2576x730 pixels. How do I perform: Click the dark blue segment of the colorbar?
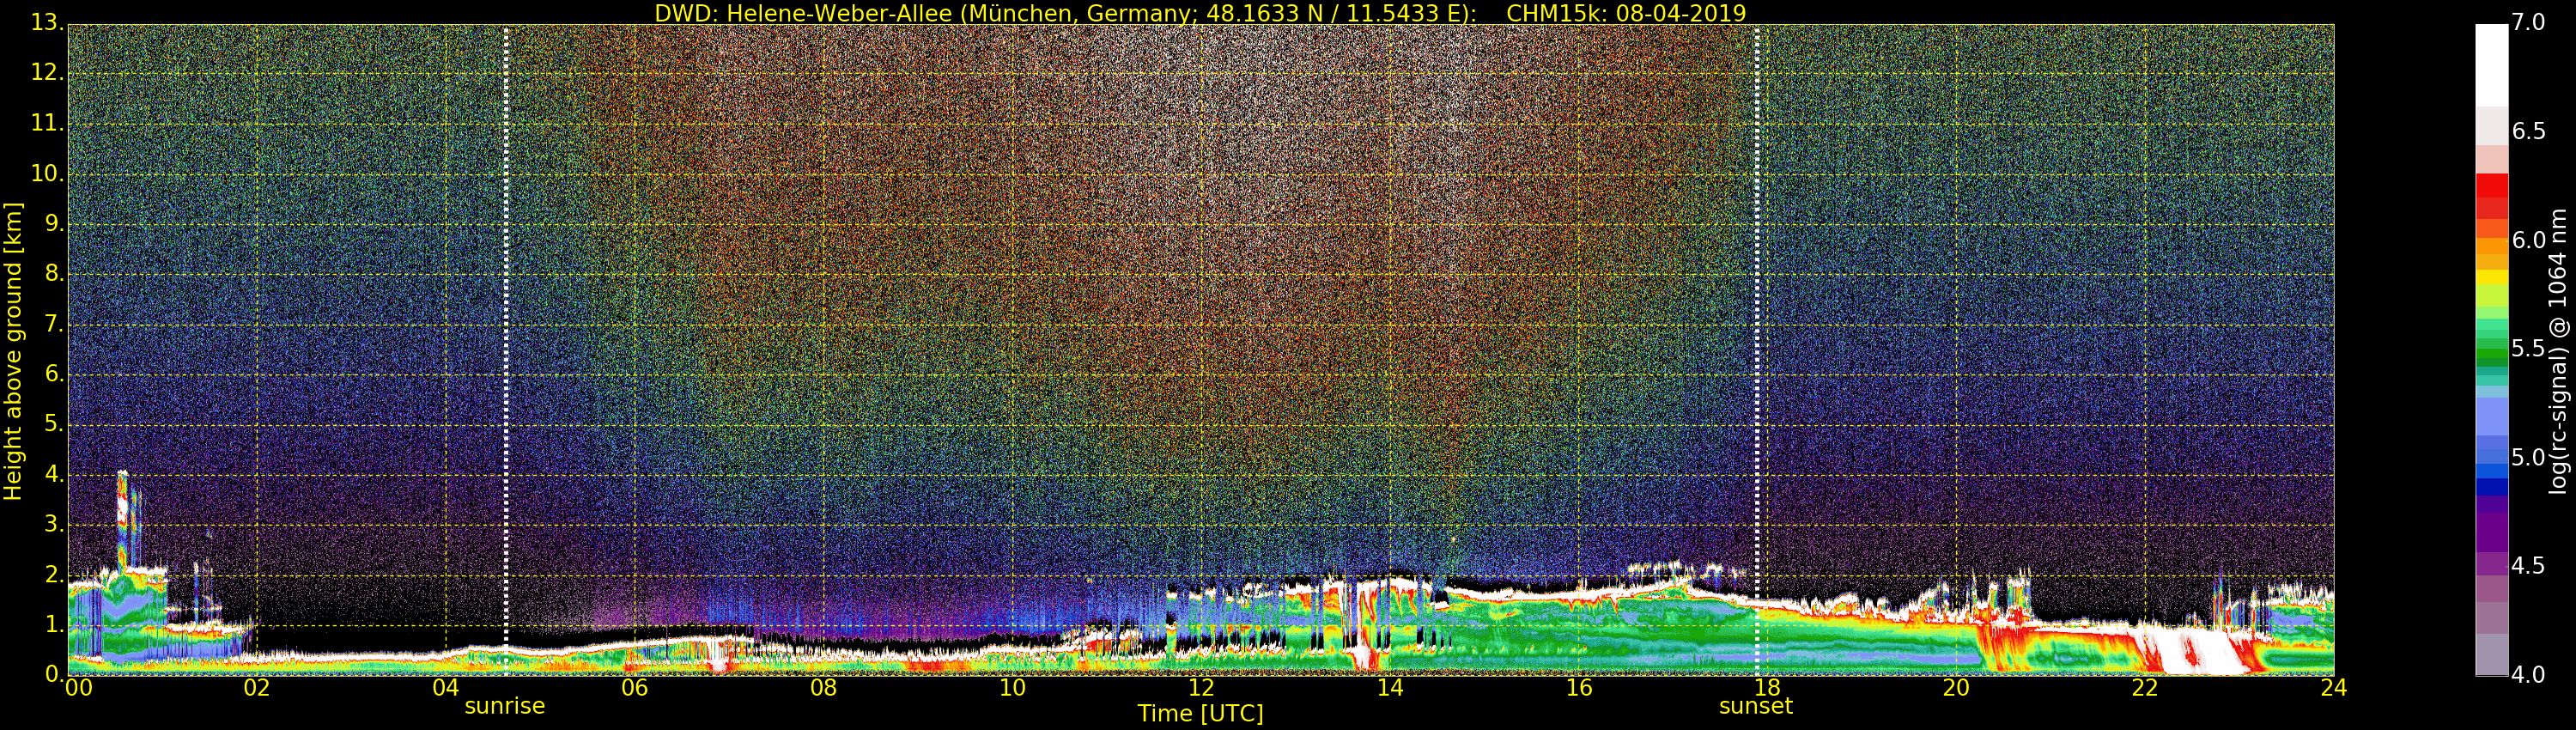(x=2491, y=487)
